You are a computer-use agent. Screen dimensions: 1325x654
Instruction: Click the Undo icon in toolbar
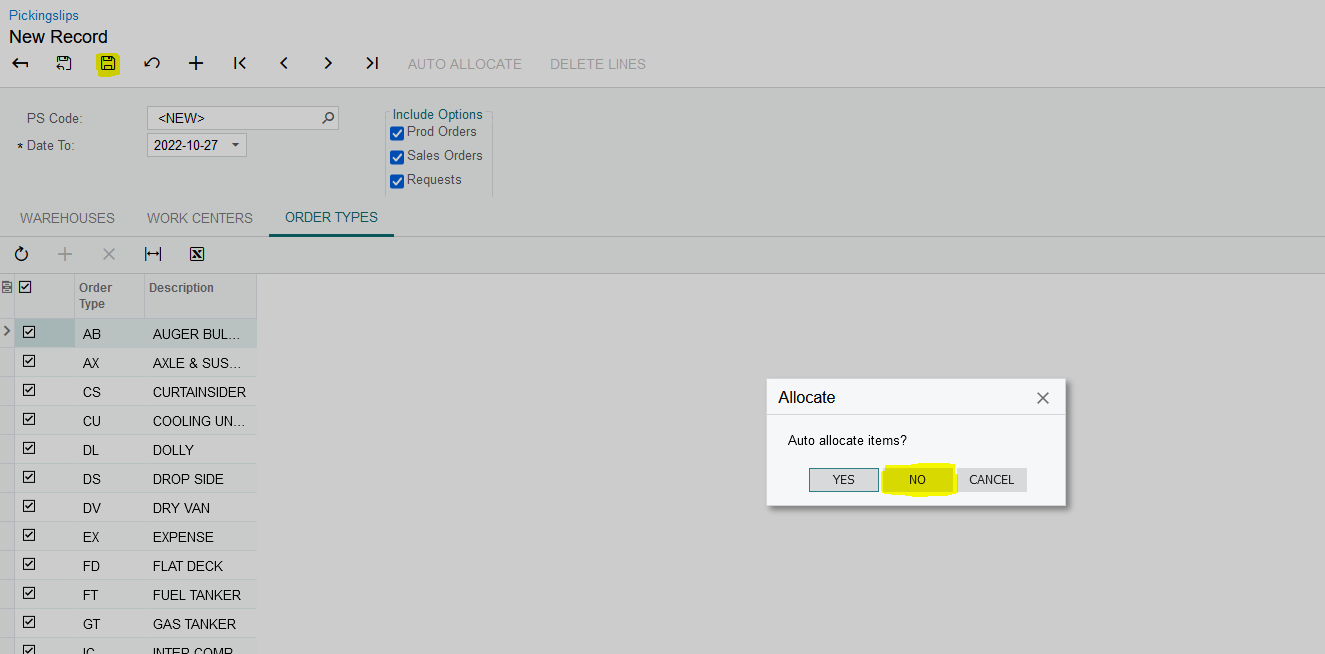[x=152, y=64]
